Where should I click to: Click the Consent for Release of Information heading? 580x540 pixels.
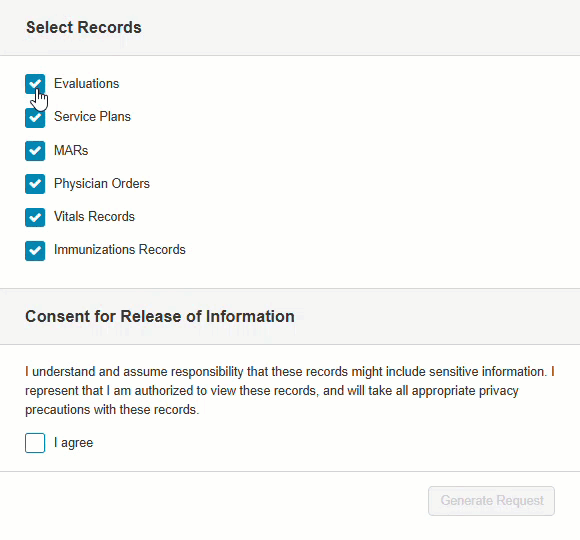(160, 317)
